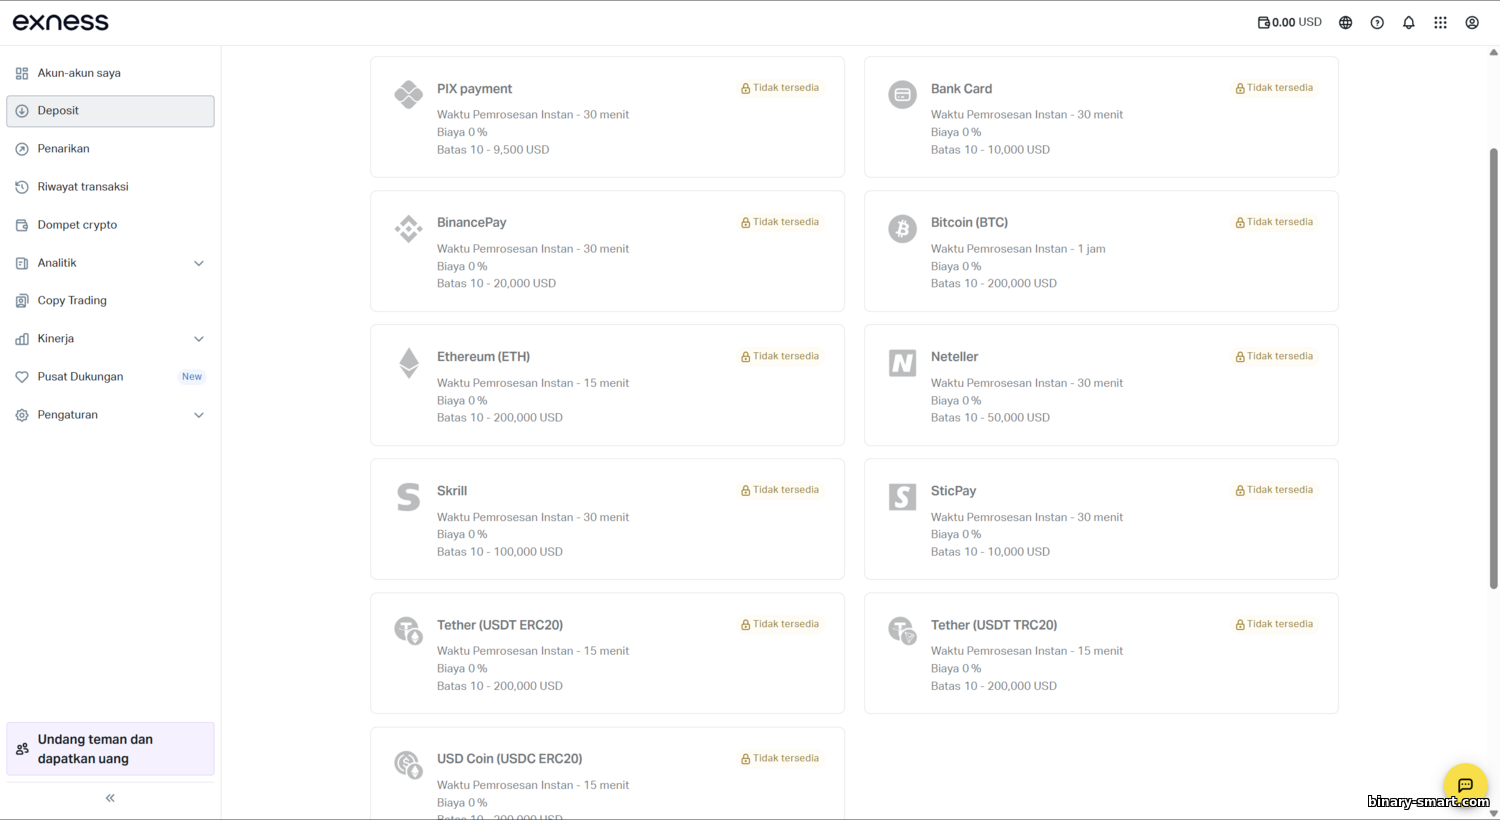This screenshot has height=820, width=1500.
Task: Open the live chat bubble icon
Action: tap(1465, 785)
